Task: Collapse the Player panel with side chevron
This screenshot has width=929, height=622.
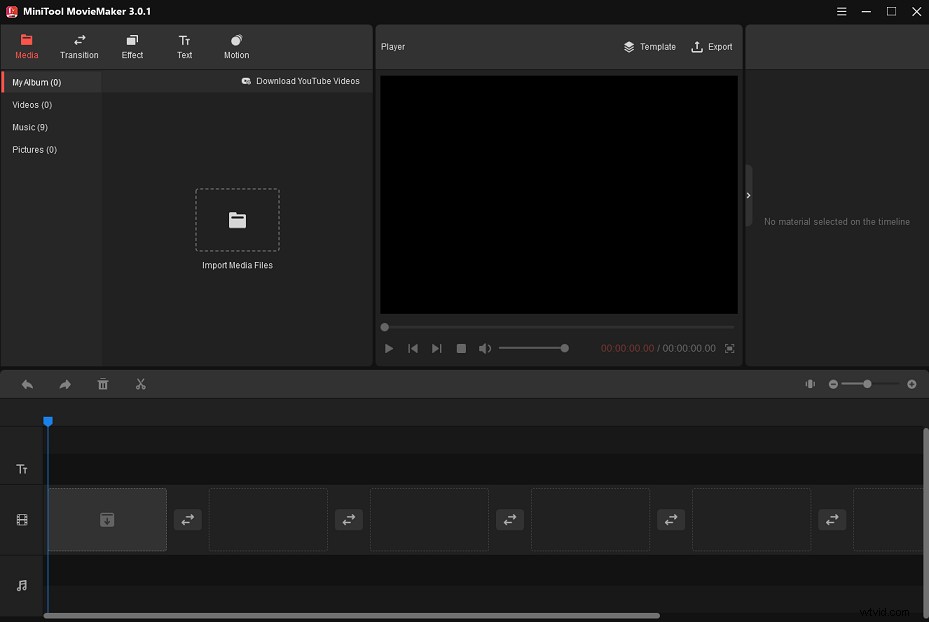Action: 747,196
